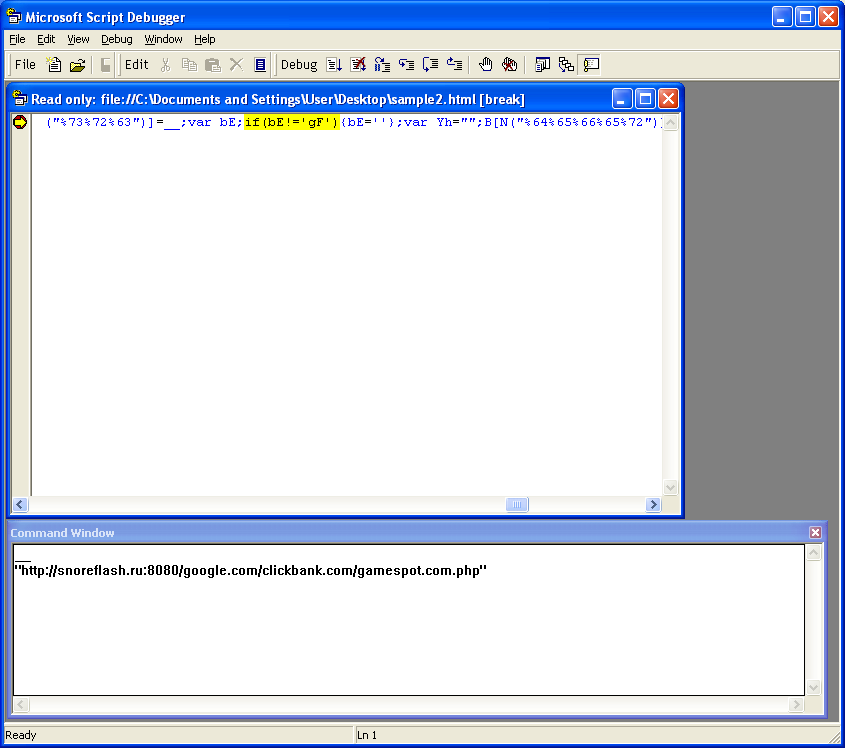Image resolution: width=845 pixels, height=748 pixels.
Task: Close the Command Window panel
Action: (x=815, y=533)
